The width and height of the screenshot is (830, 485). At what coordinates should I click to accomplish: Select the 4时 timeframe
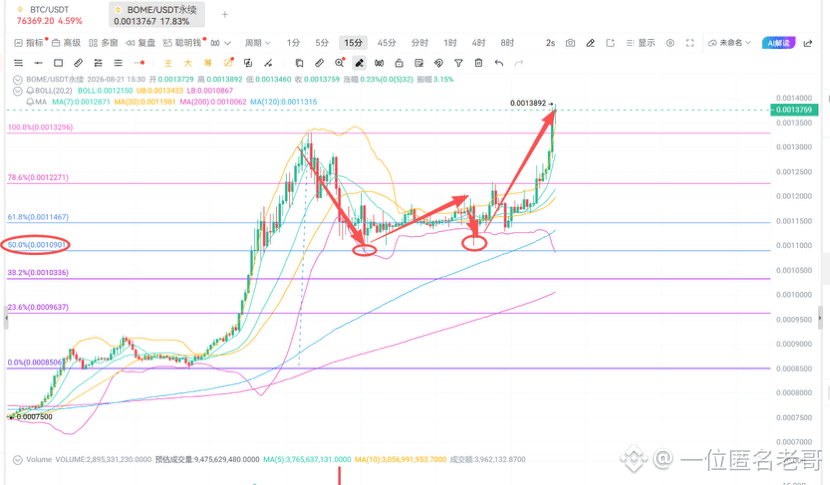479,43
